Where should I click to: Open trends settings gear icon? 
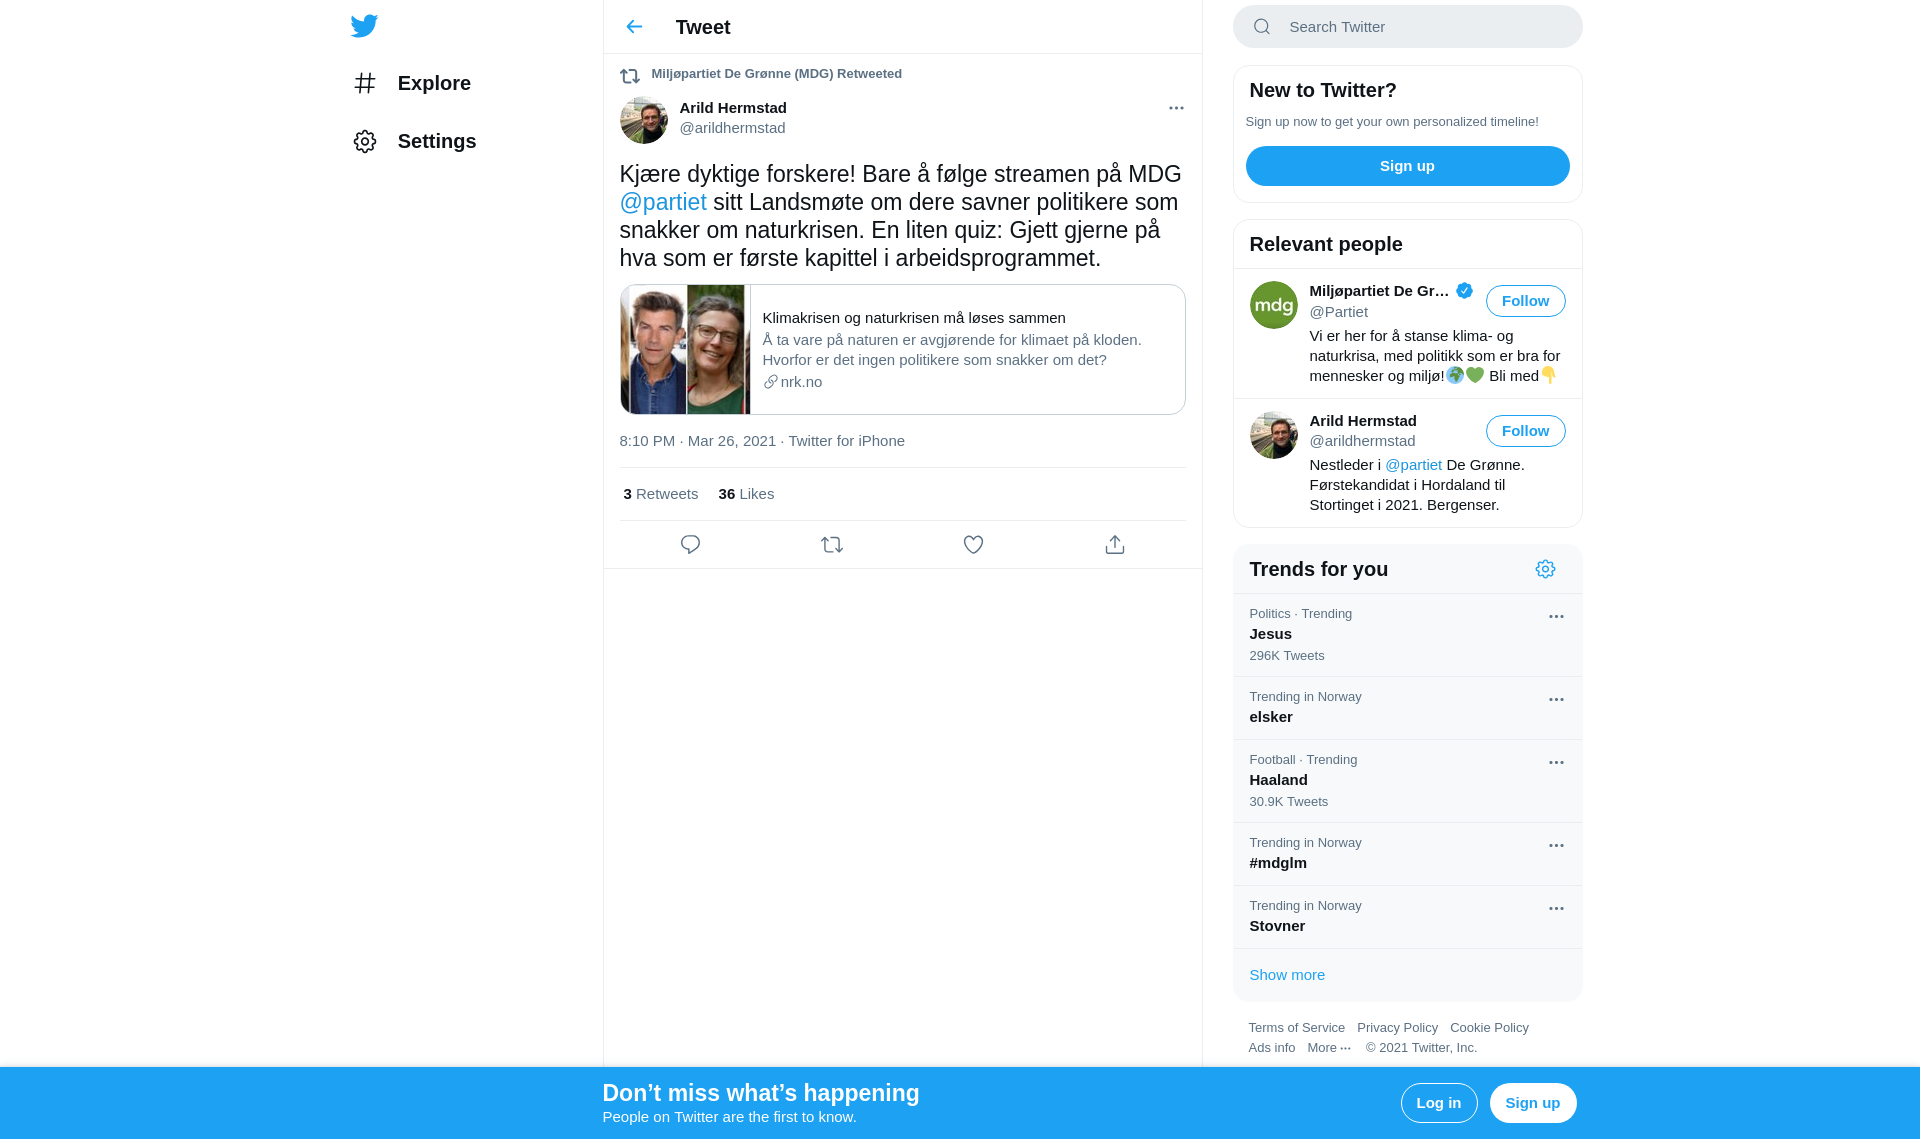click(1545, 569)
